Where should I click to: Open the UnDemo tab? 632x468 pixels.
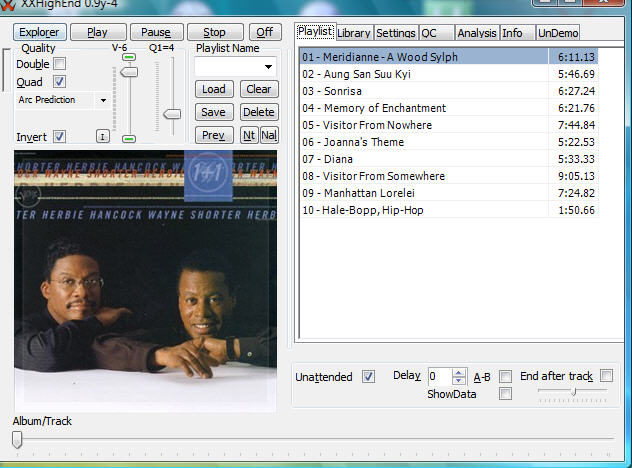(558, 33)
